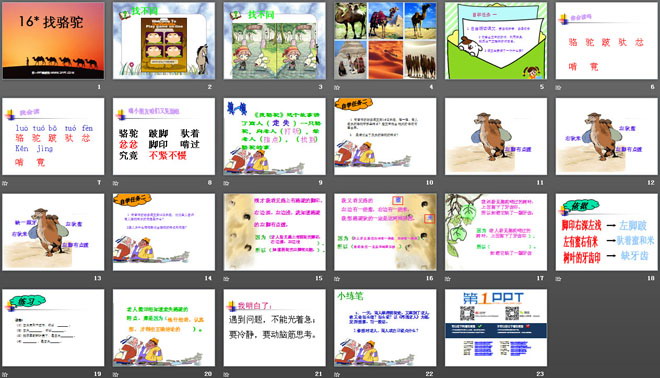Click animation star icon beneath slide 8
This screenshot has height=378, width=660.
(116, 183)
